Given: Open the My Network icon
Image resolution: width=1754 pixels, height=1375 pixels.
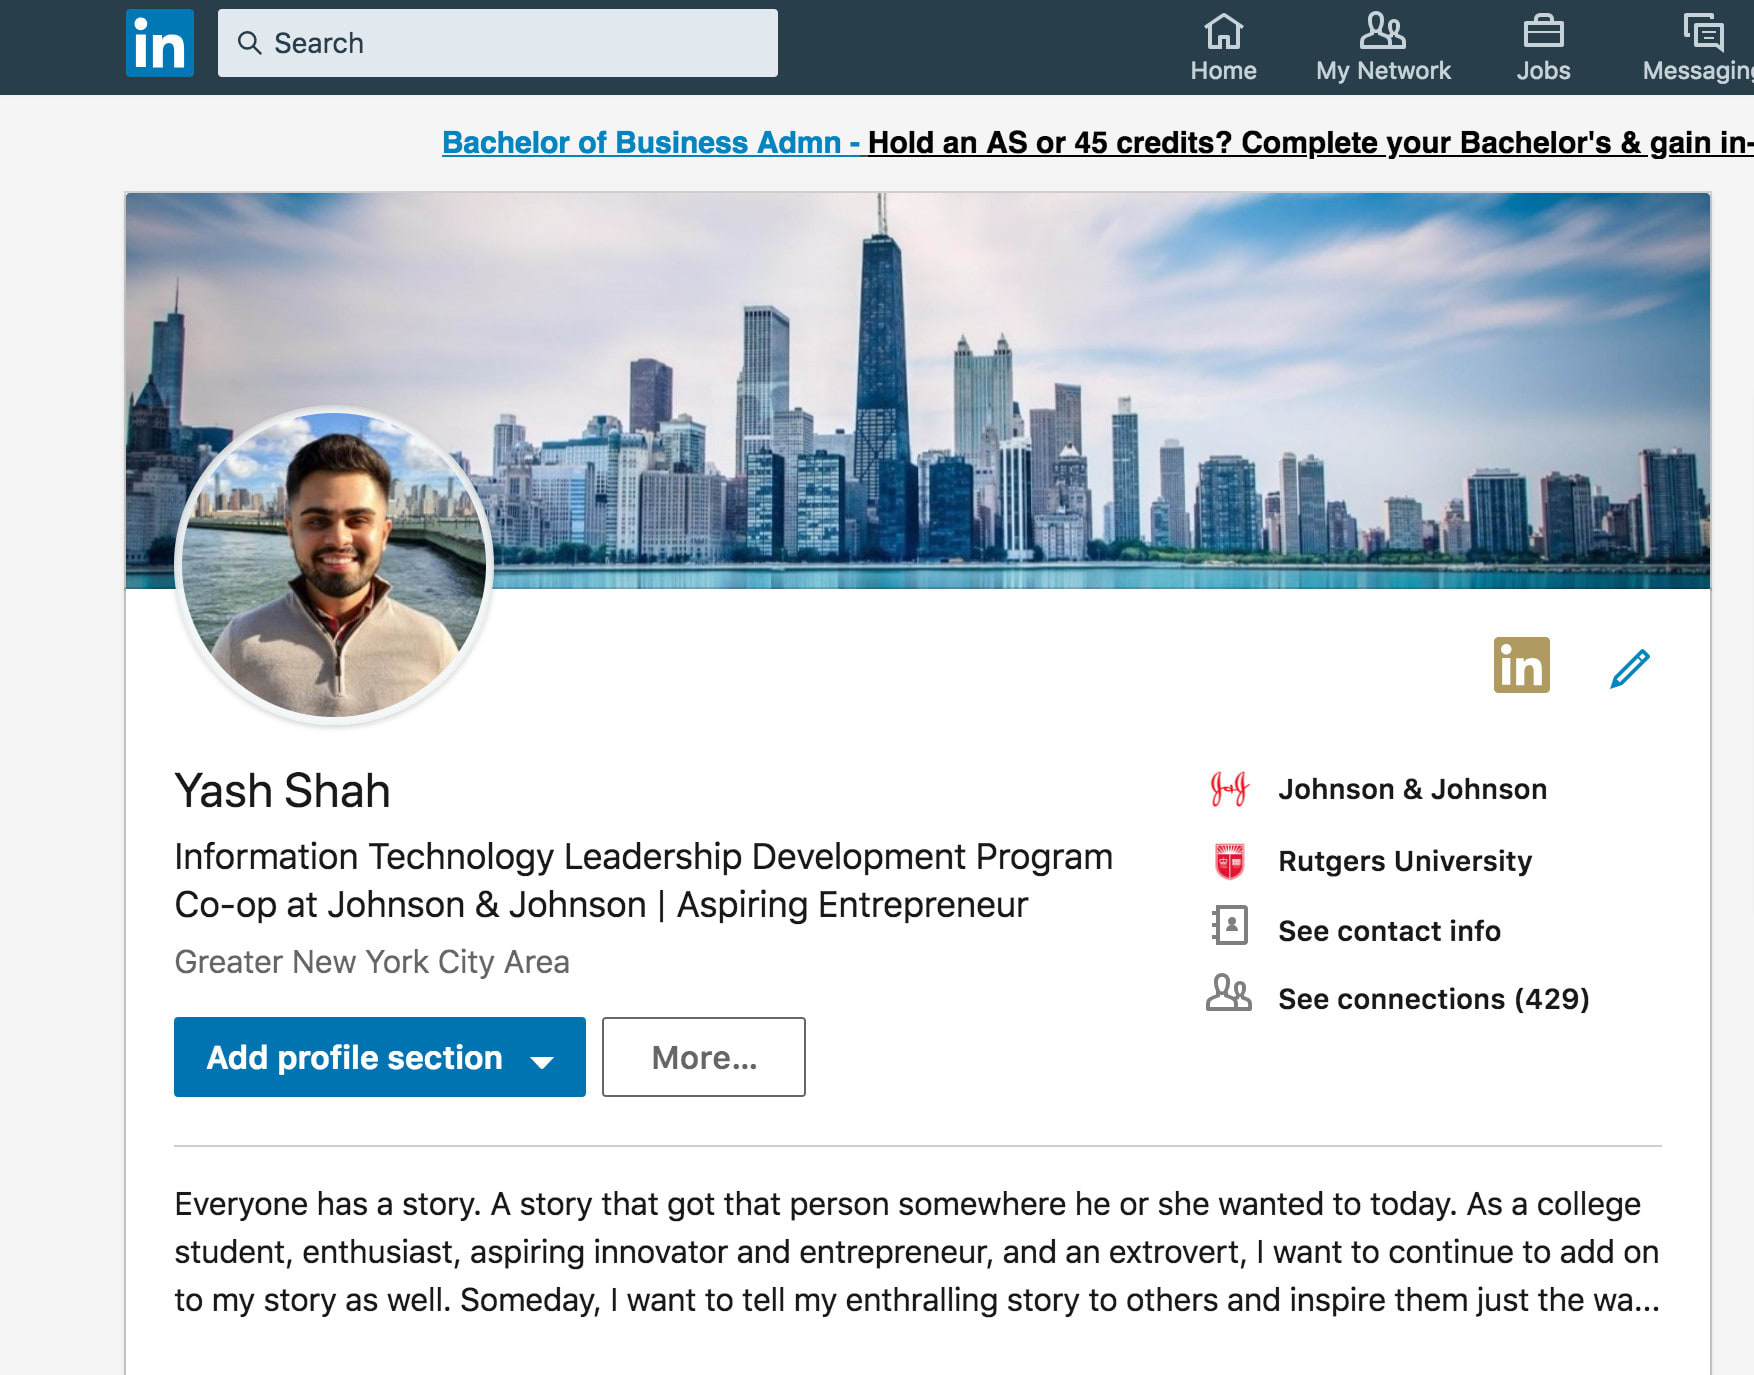Looking at the screenshot, I should coord(1382,32).
